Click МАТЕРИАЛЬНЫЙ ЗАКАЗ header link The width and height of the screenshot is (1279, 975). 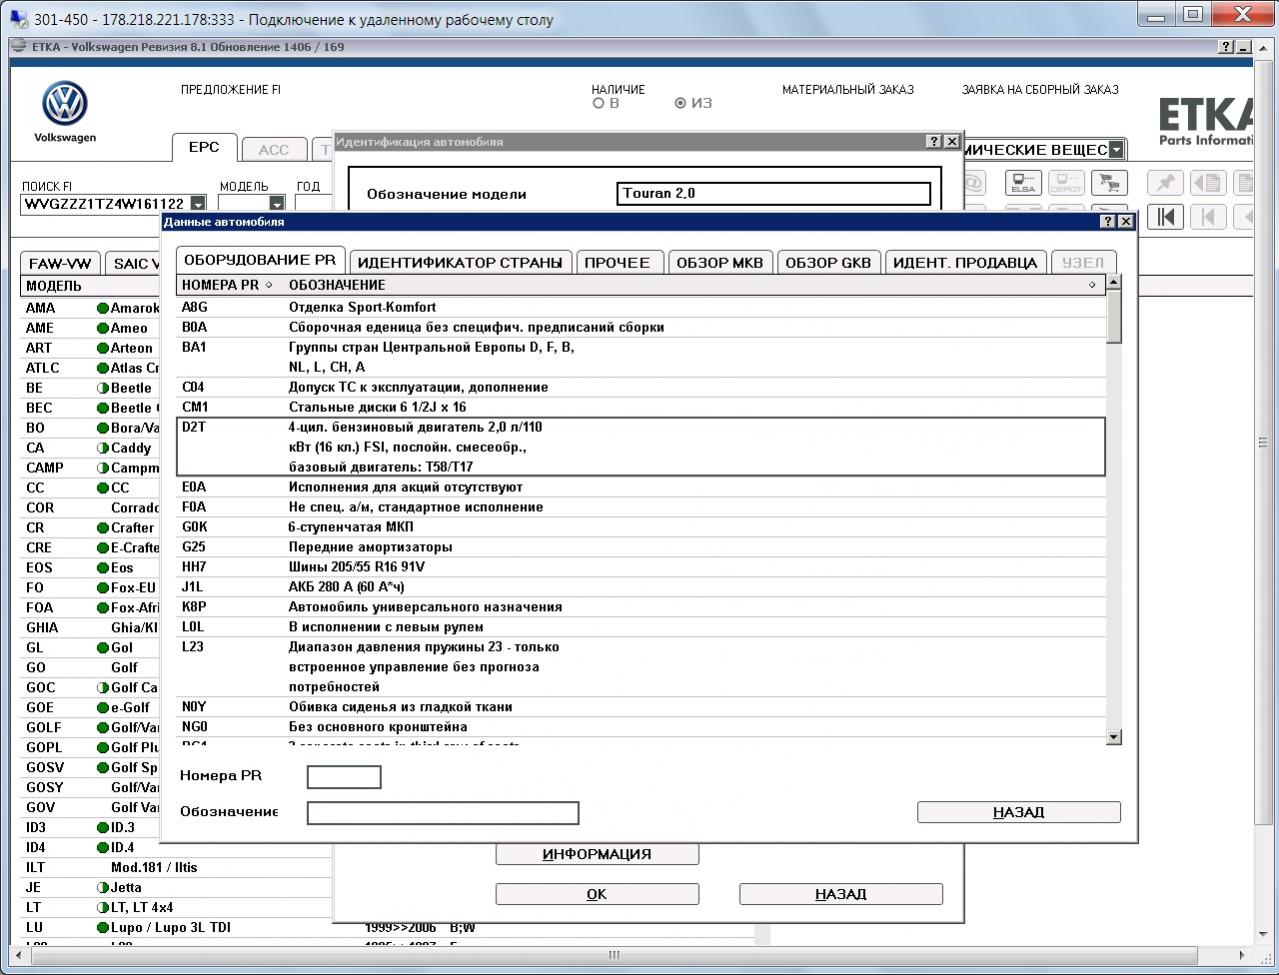coord(848,90)
